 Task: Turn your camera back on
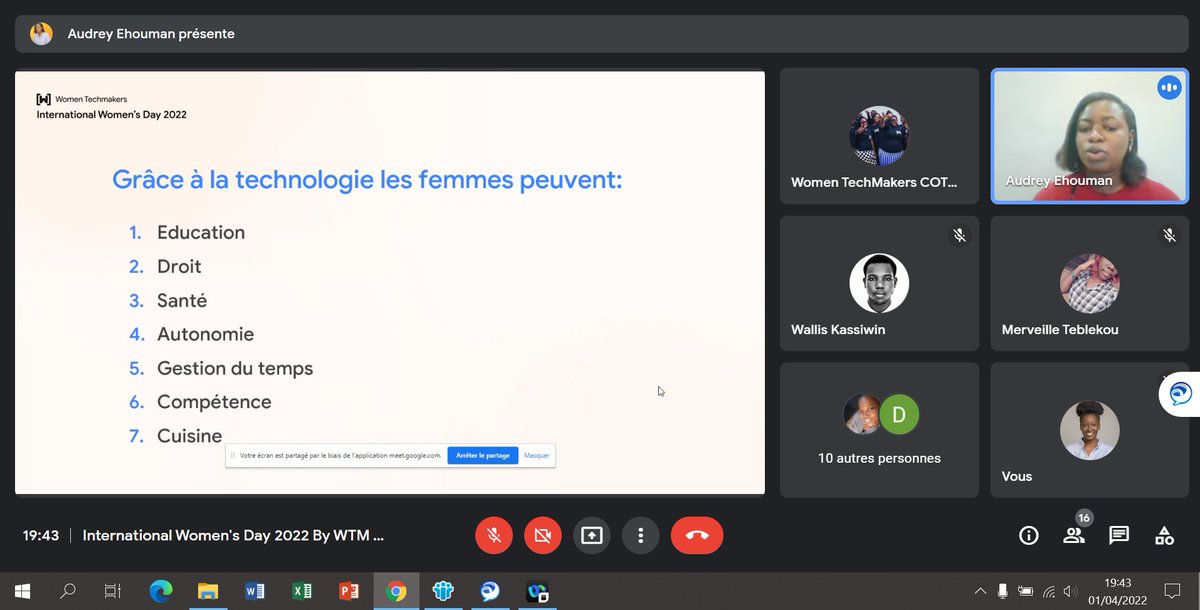click(542, 535)
